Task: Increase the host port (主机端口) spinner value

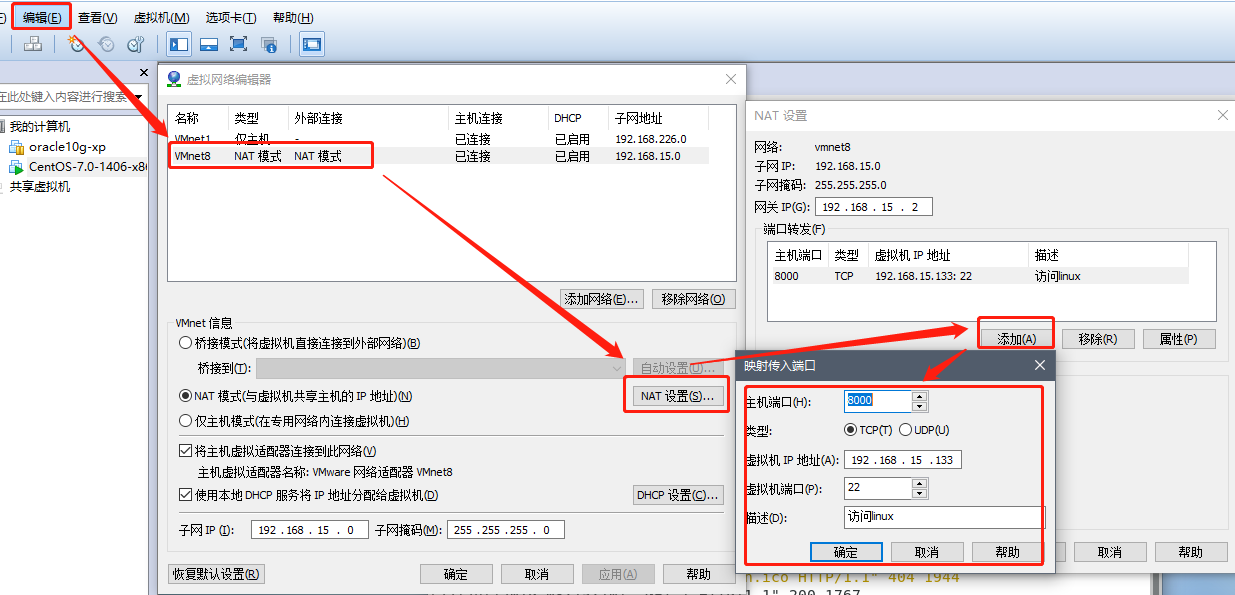Action: pyautogui.click(x=920, y=395)
